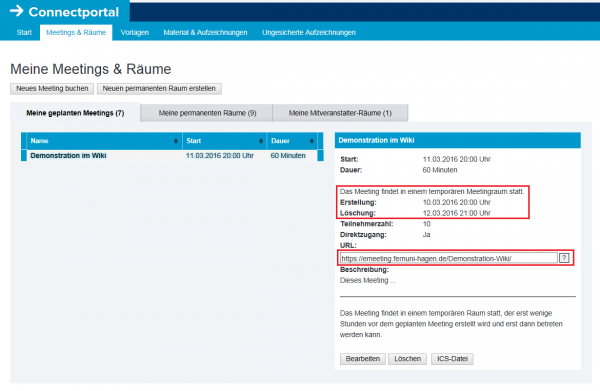Switch to the Vorlagen tab
The image size is (600, 391).
coord(135,33)
